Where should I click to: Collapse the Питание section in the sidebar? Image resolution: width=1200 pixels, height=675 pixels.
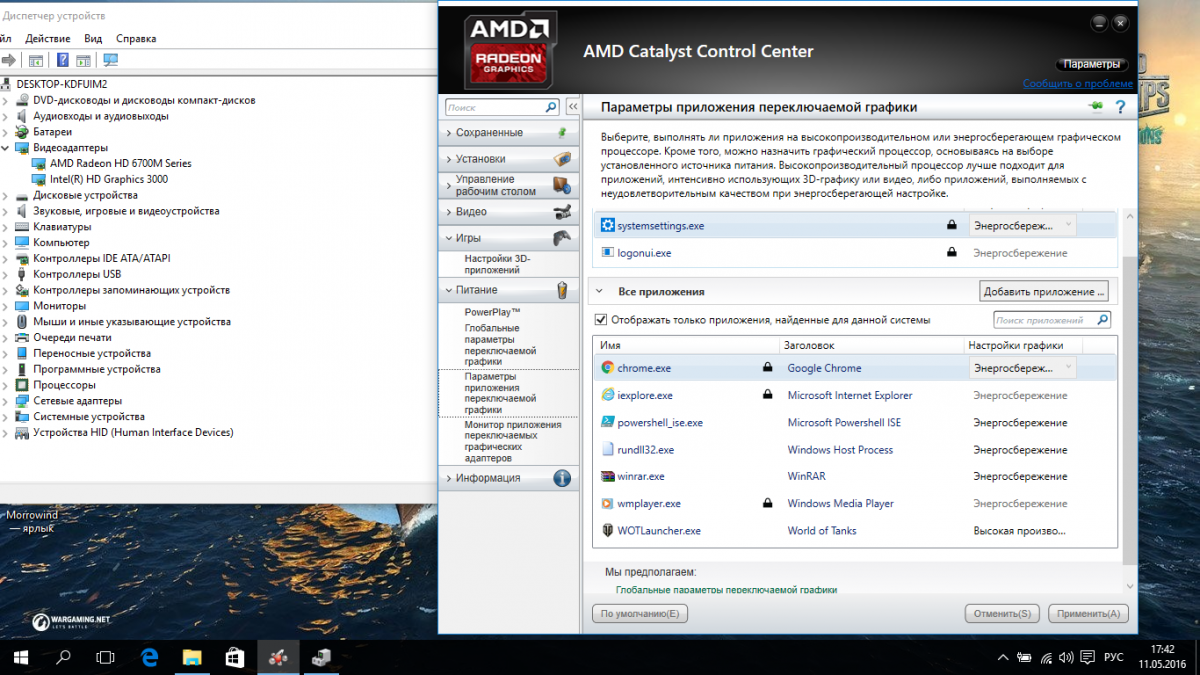pyautogui.click(x=510, y=290)
